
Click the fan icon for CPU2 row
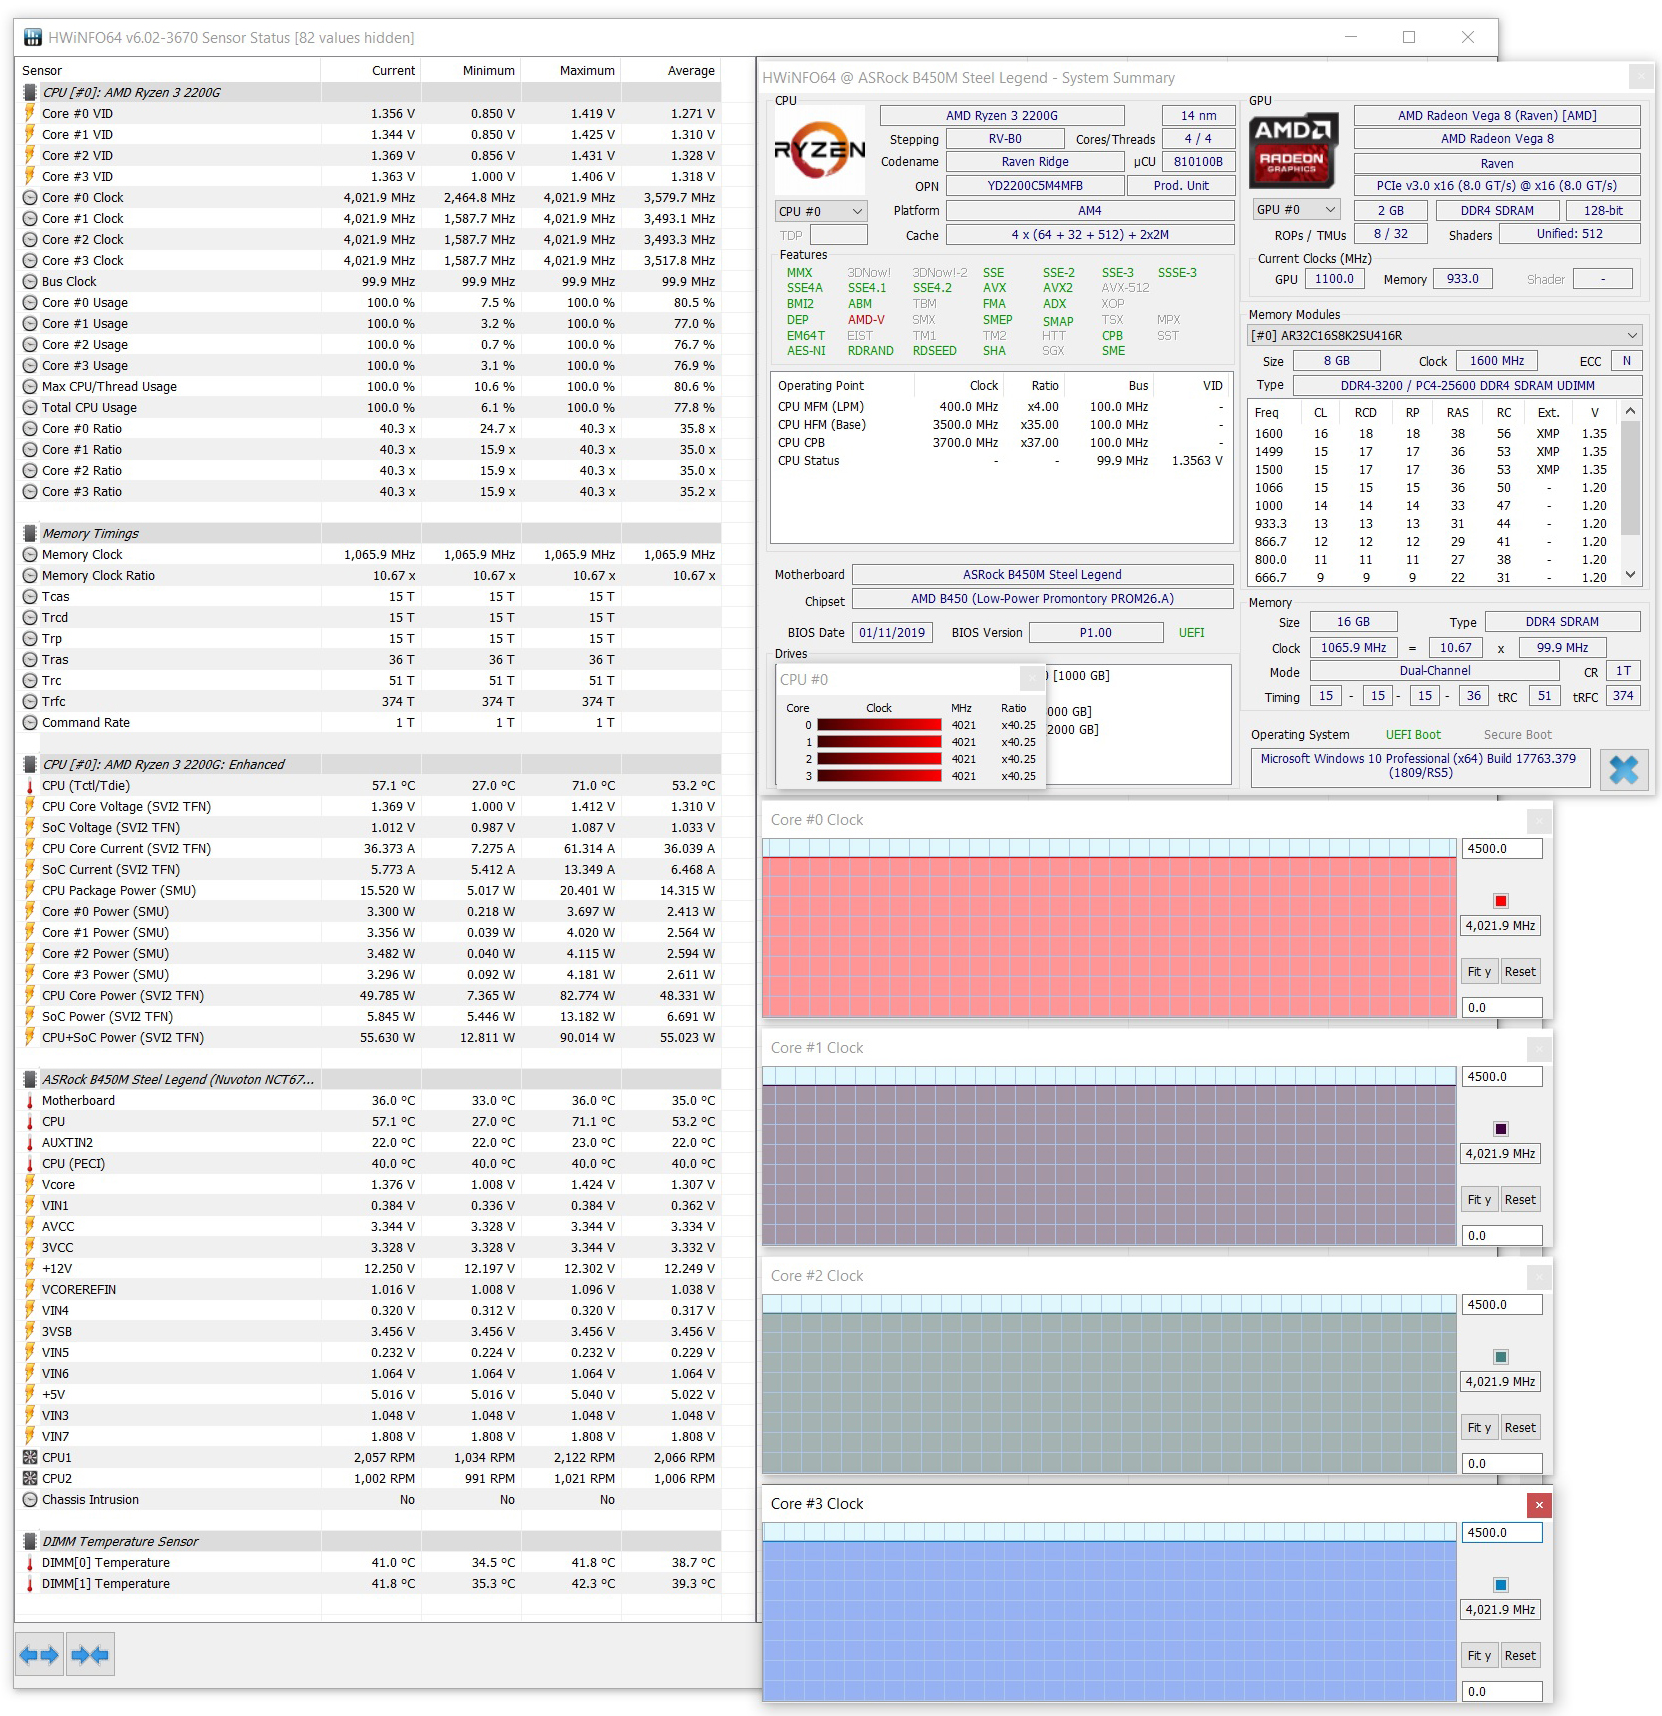coord(30,1478)
